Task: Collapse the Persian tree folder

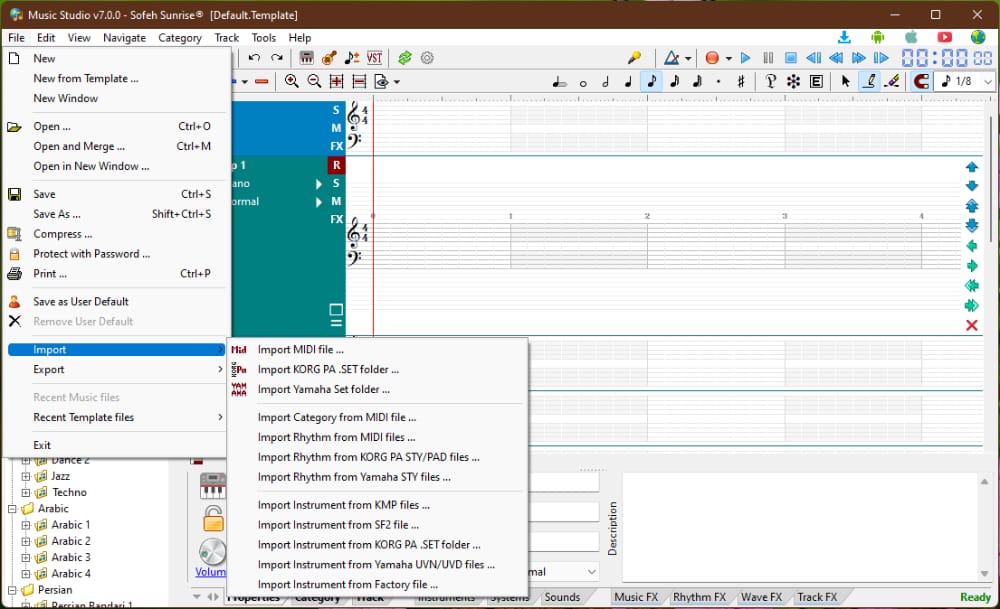Action: point(12,590)
